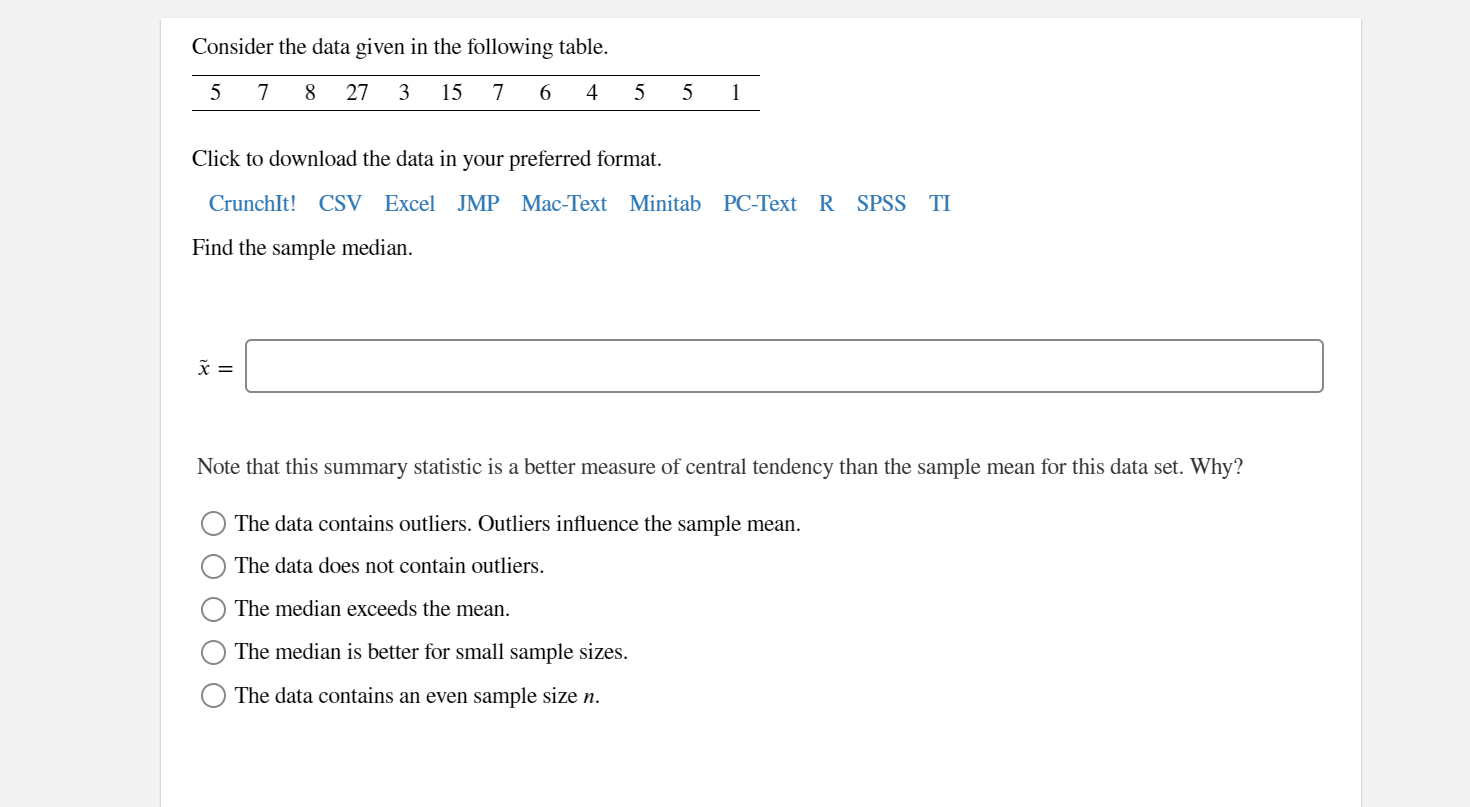Select 'The data does not contain outliers.'
The image size is (1470, 807).
[x=213, y=566]
